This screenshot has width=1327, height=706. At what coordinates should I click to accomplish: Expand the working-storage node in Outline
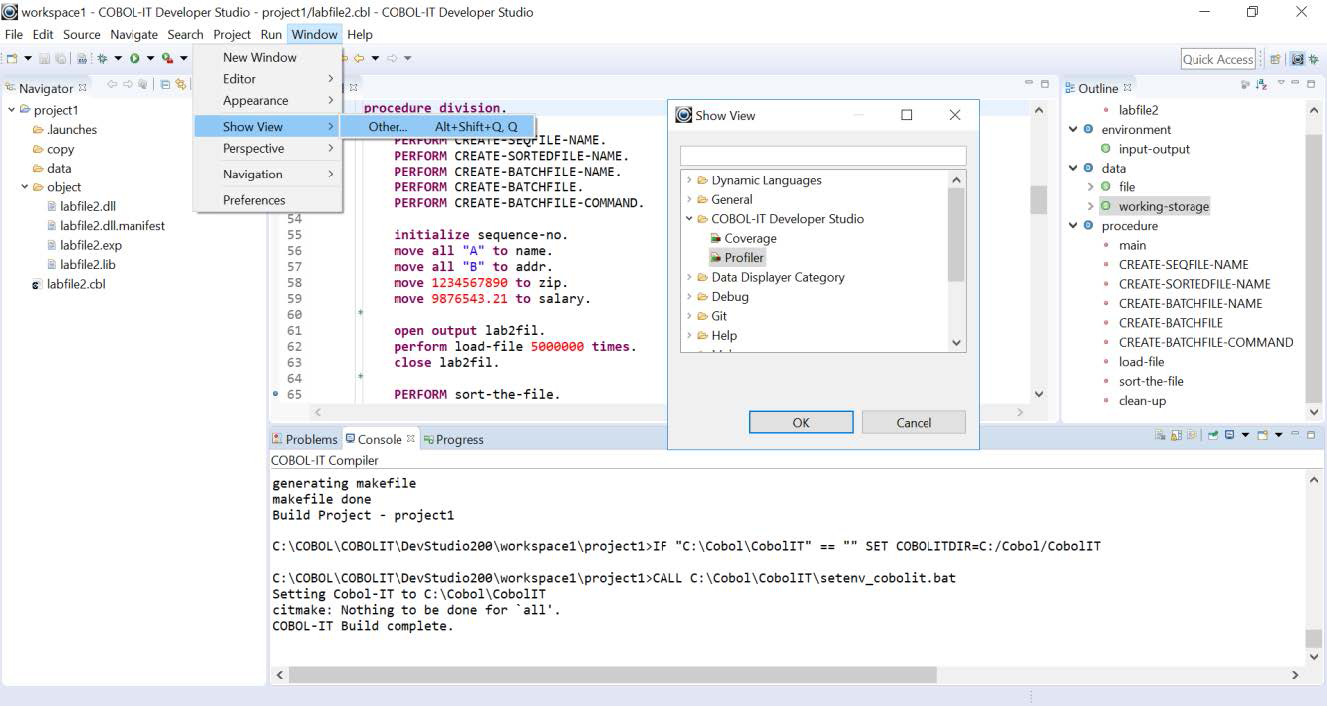tap(1090, 206)
